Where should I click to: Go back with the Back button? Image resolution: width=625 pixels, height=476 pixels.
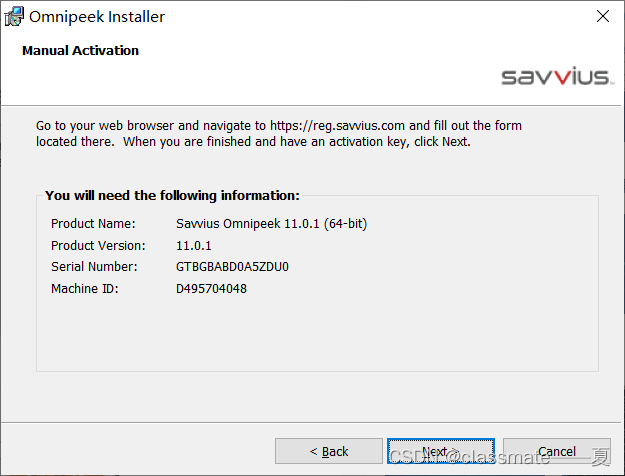tap(329, 451)
